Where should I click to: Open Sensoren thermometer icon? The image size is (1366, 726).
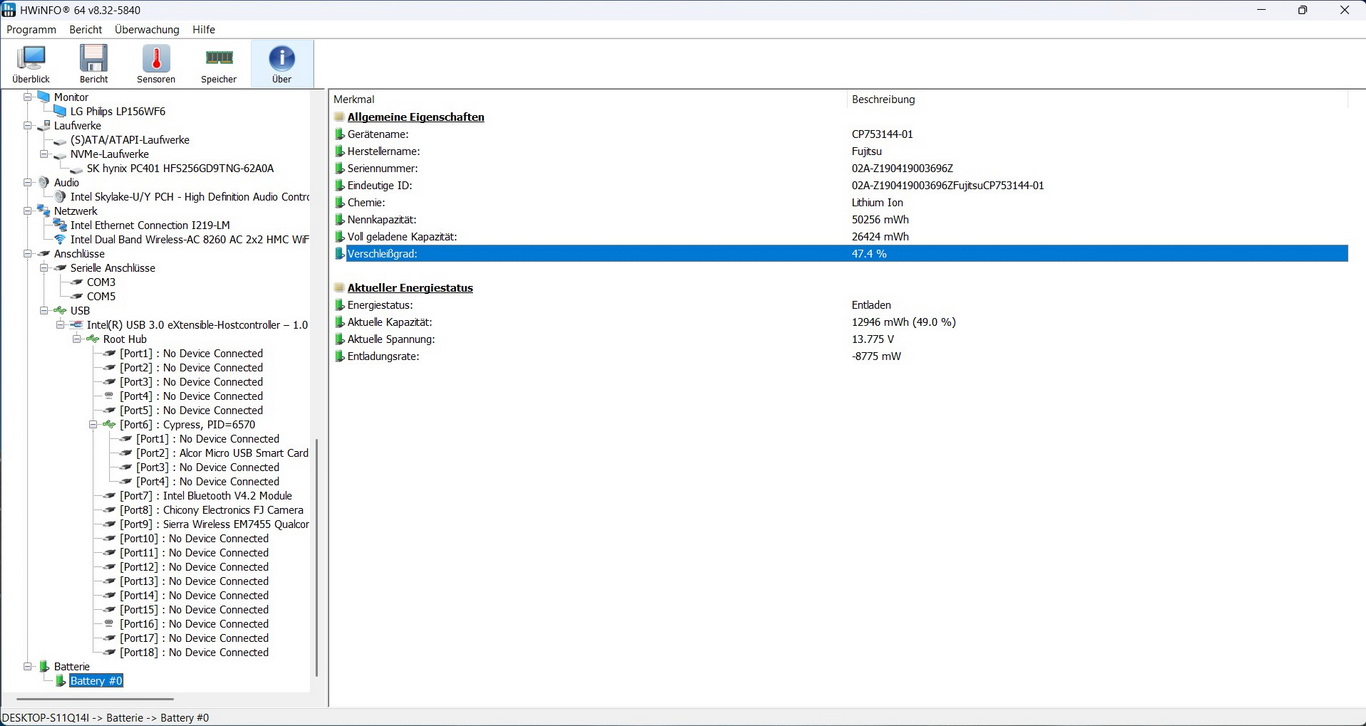tap(156, 64)
